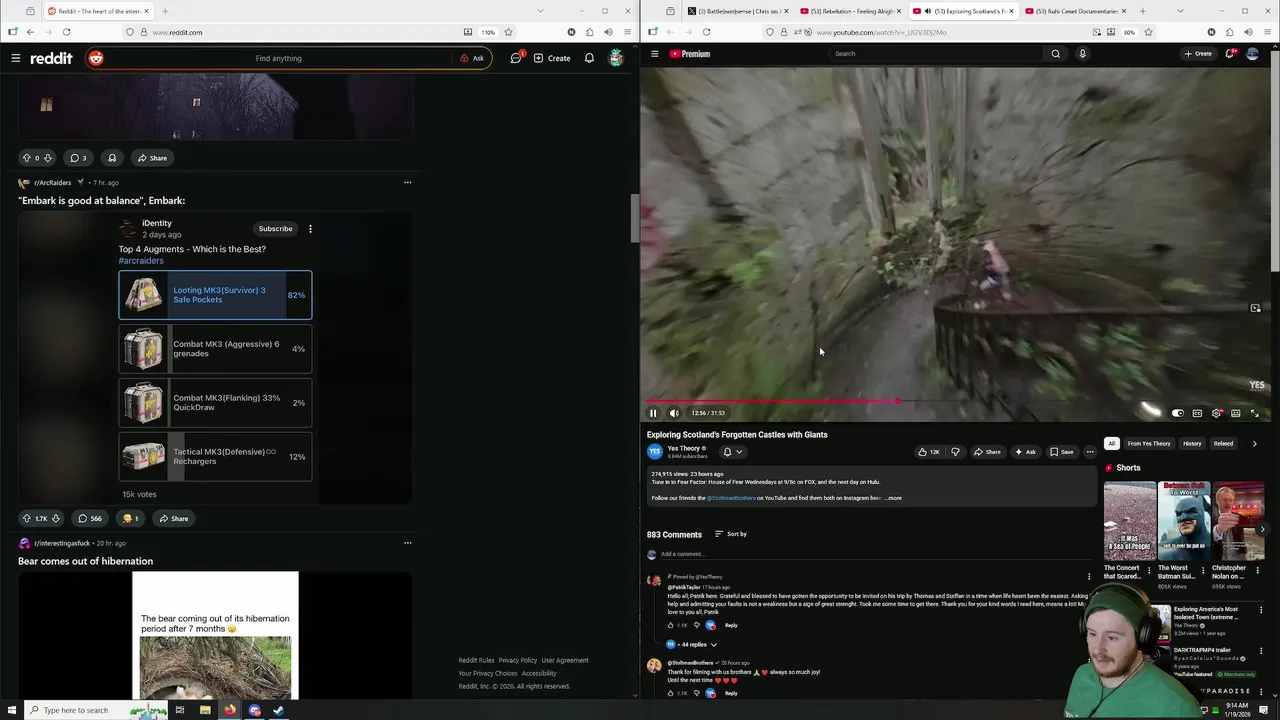The image size is (1280, 720).
Task: Open YouTube notifications bell
Action: 1230,54
